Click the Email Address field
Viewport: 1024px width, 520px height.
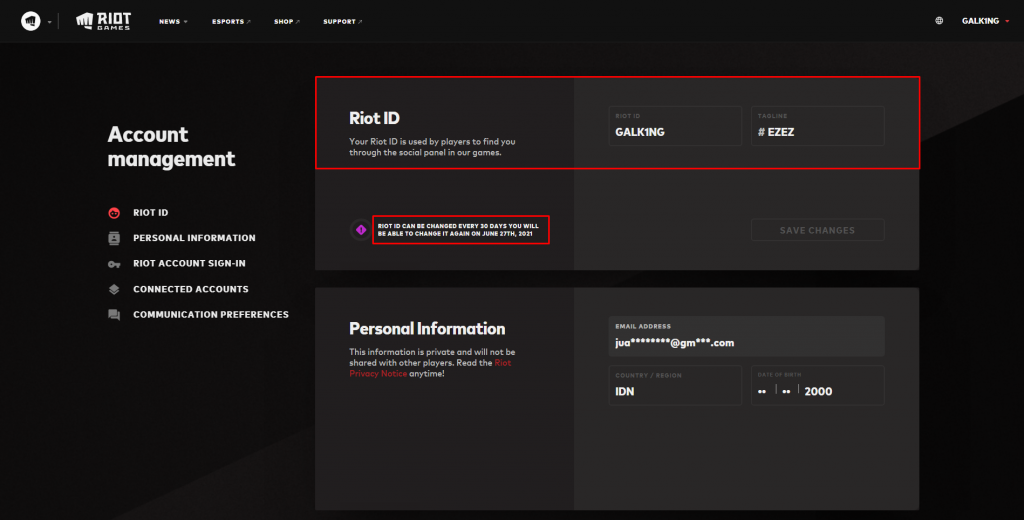point(746,337)
